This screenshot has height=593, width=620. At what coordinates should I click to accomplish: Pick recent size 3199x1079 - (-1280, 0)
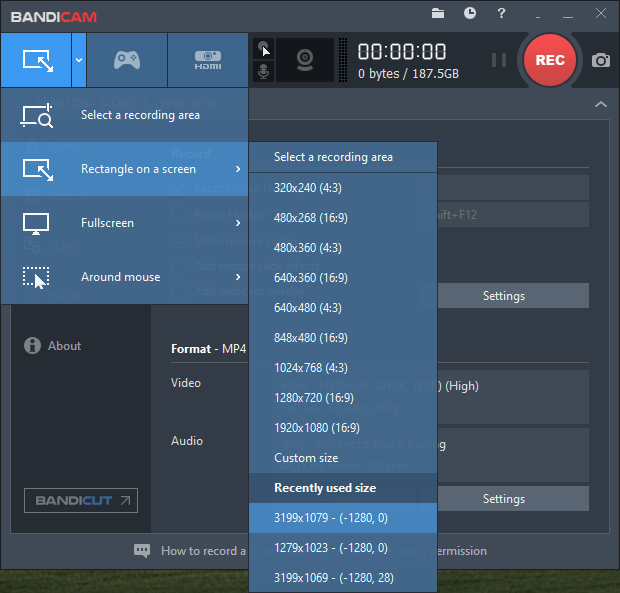[x=343, y=518]
